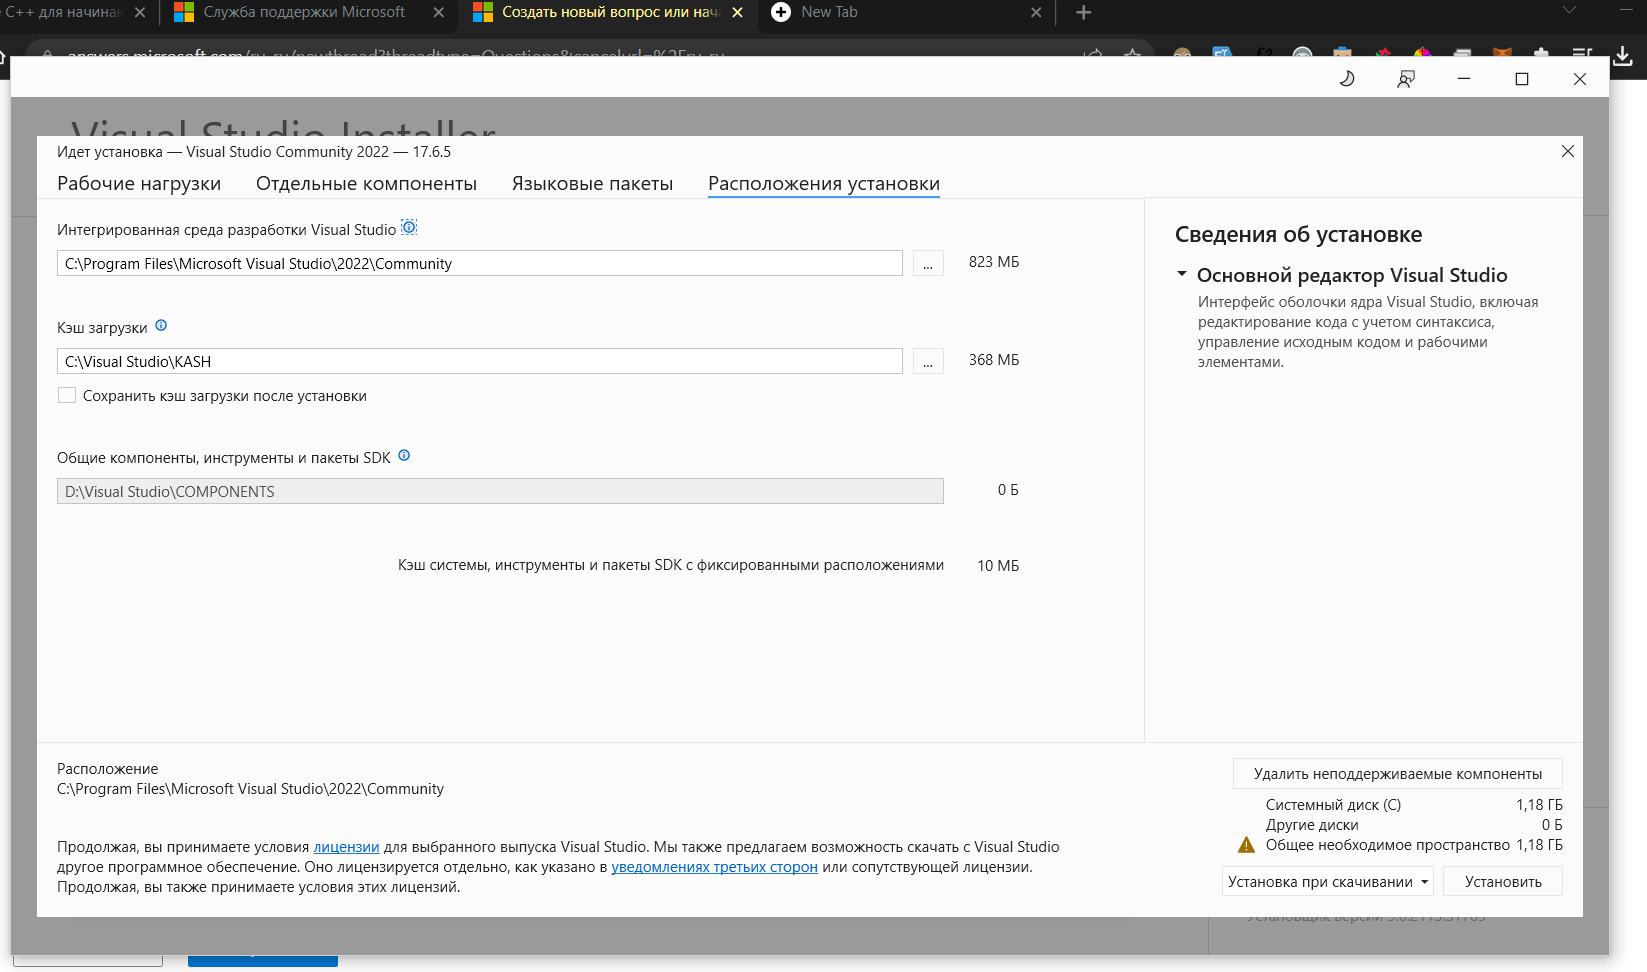The image size is (1647, 972).
Task: Open browser downloads icon
Action: click(x=1623, y=56)
